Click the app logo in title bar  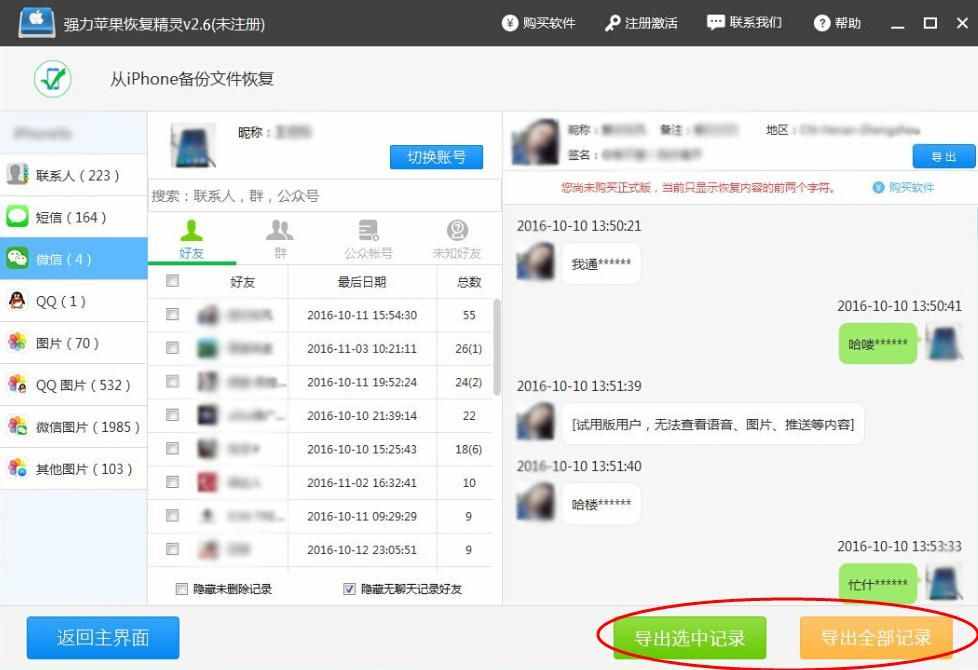pos(37,22)
